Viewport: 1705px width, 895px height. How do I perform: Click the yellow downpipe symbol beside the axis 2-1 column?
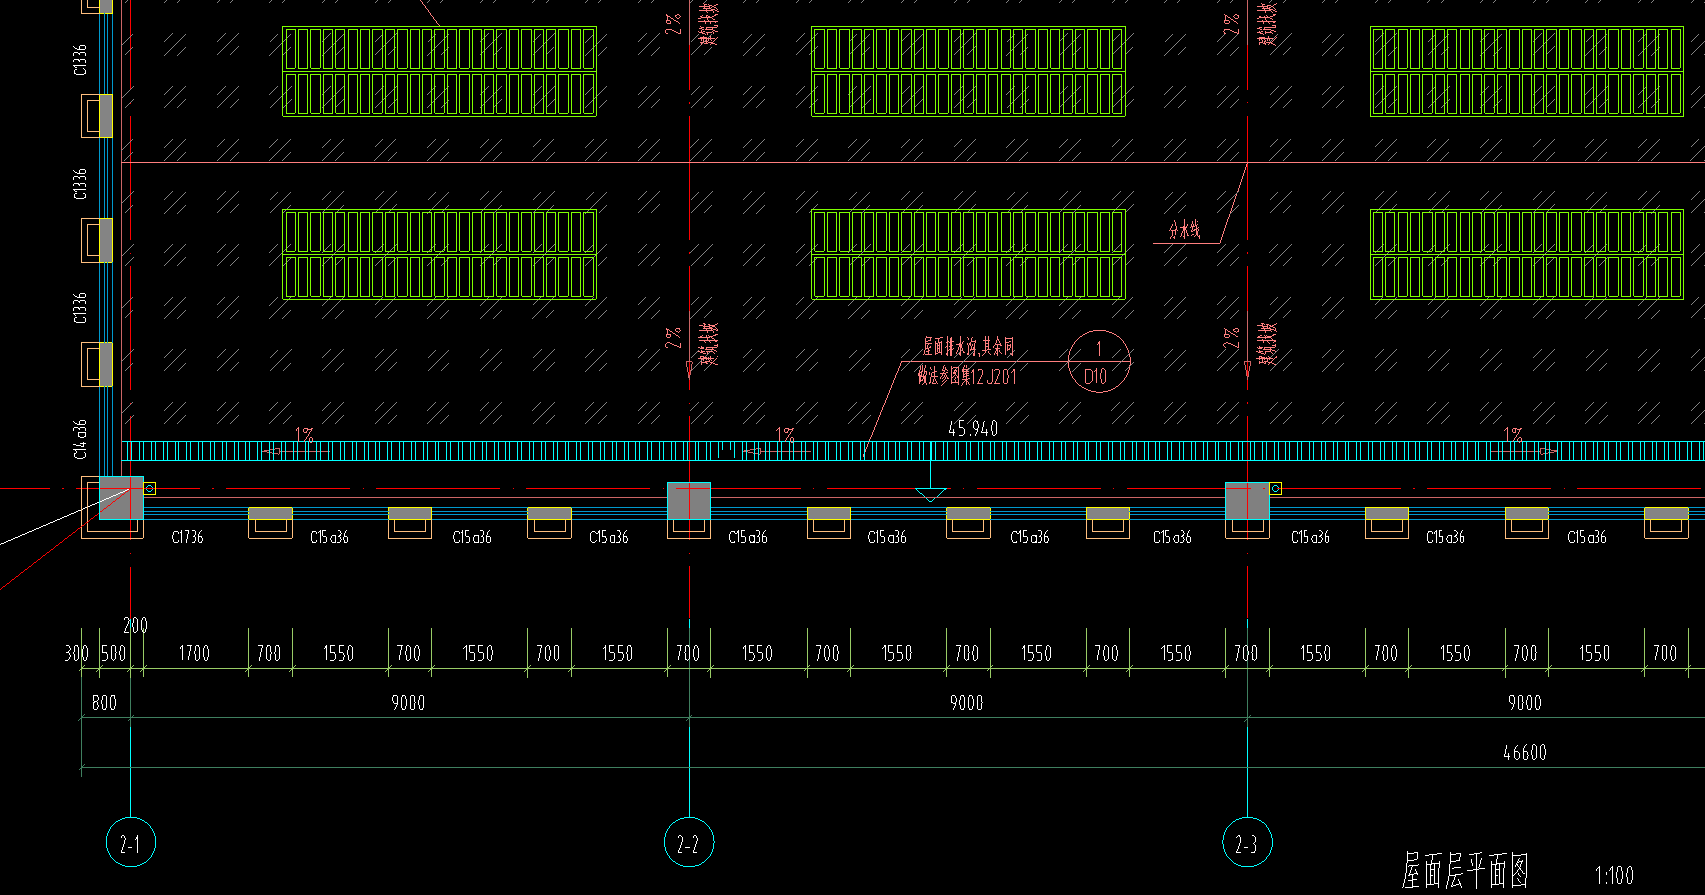pos(150,489)
